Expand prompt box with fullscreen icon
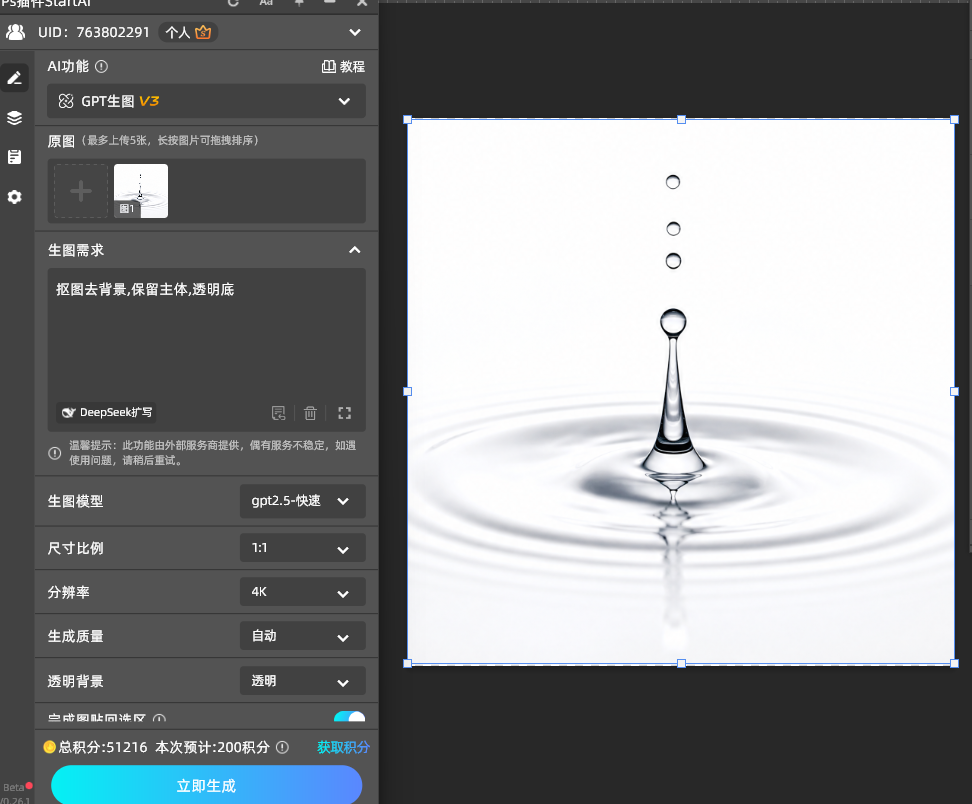The width and height of the screenshot is (972, 804). 345,413
